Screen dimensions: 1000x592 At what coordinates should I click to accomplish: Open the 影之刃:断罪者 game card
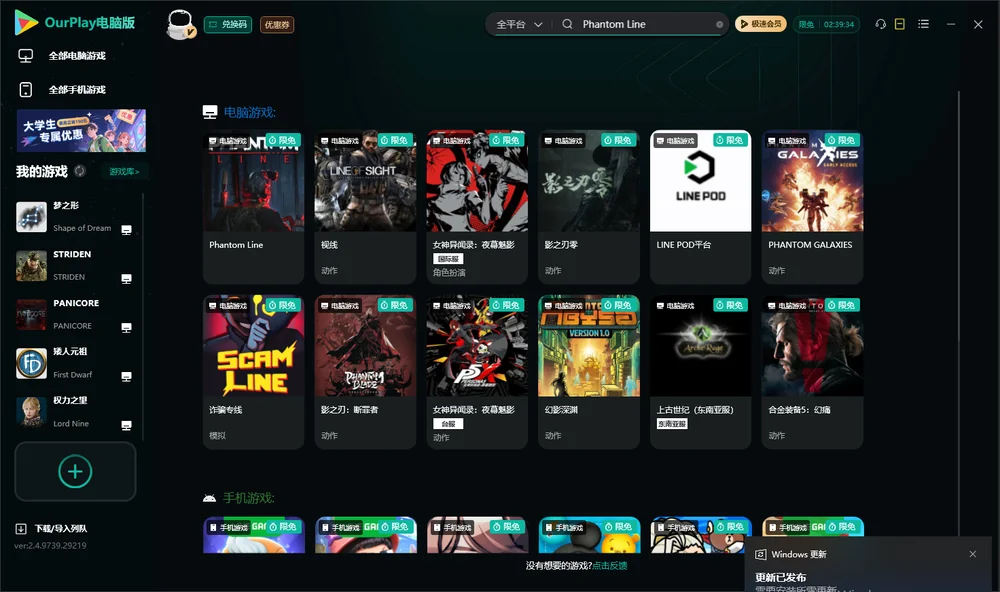[x=365, y=372]
